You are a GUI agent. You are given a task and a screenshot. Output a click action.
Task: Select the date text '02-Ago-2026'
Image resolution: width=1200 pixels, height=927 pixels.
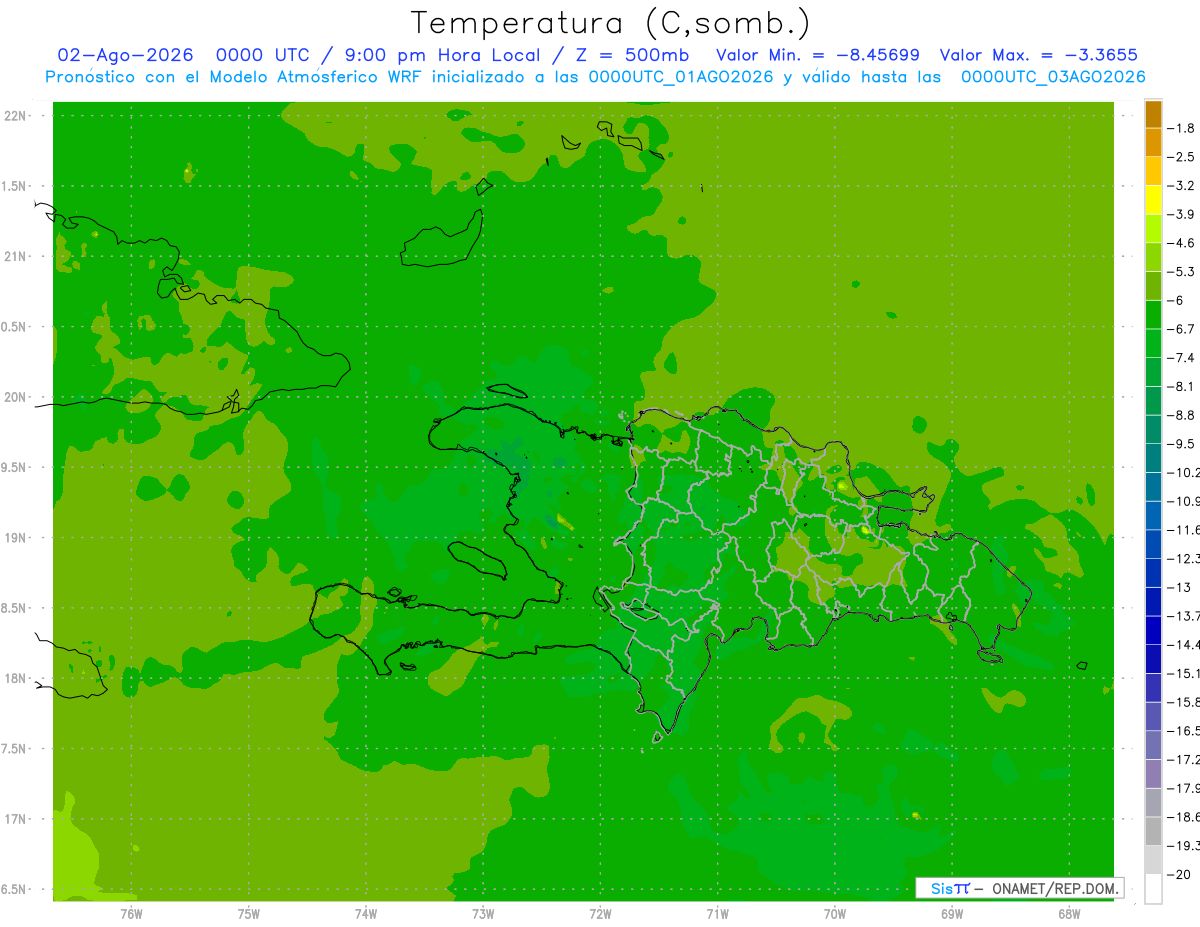pos(125,55)
